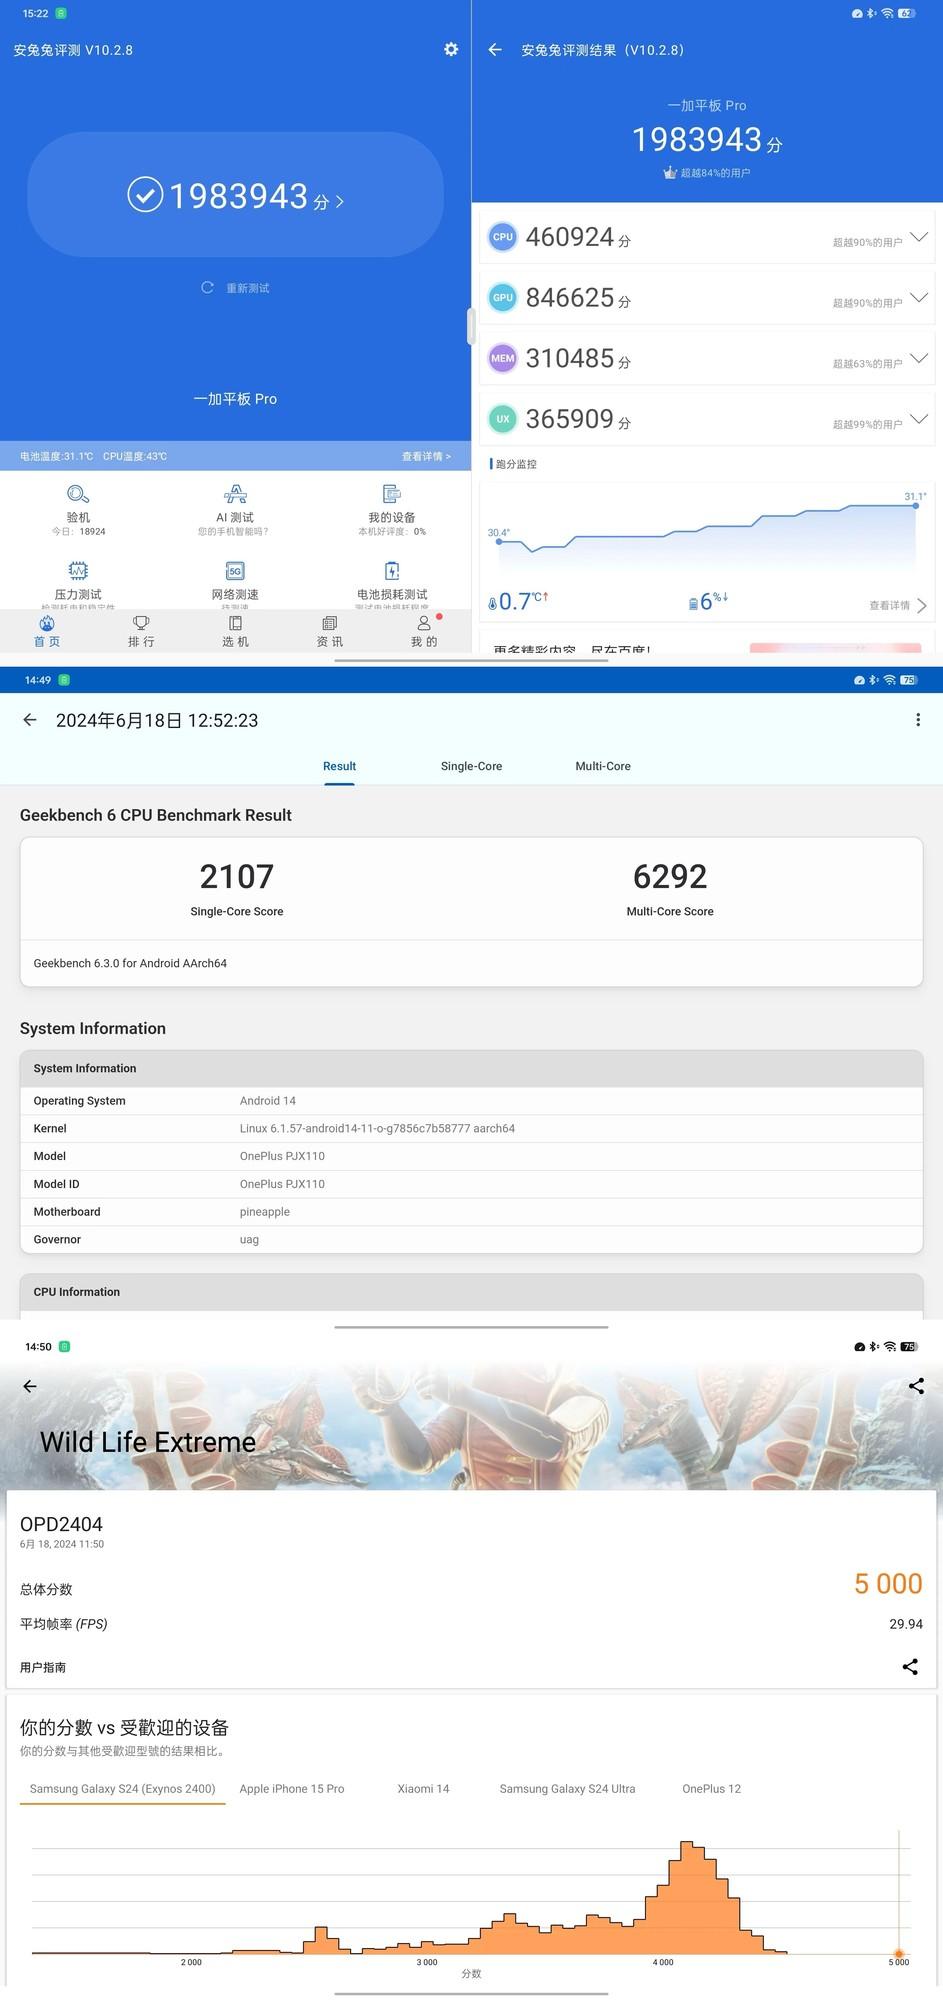Tap the 1983943 total score button
This screenshot has width=943, height=2000.
[x=235, y=195]
